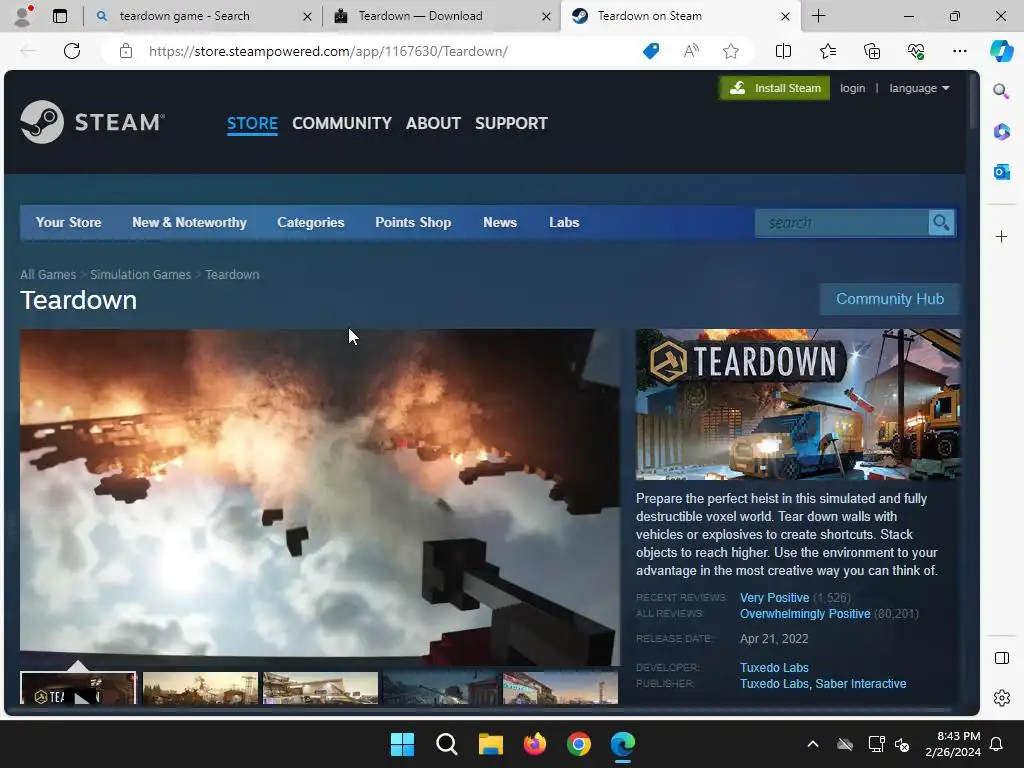The image size is (1024, 768).
Task: Open Tuxedo Labs developer link
Action: pyautogui.click(x=774, y=668)
